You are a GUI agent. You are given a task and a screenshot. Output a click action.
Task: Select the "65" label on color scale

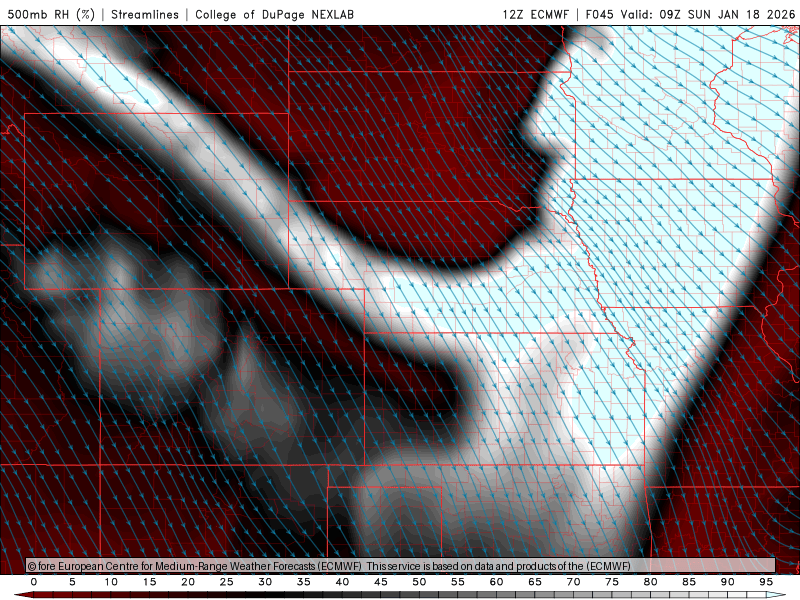click(x=535, y=582)
